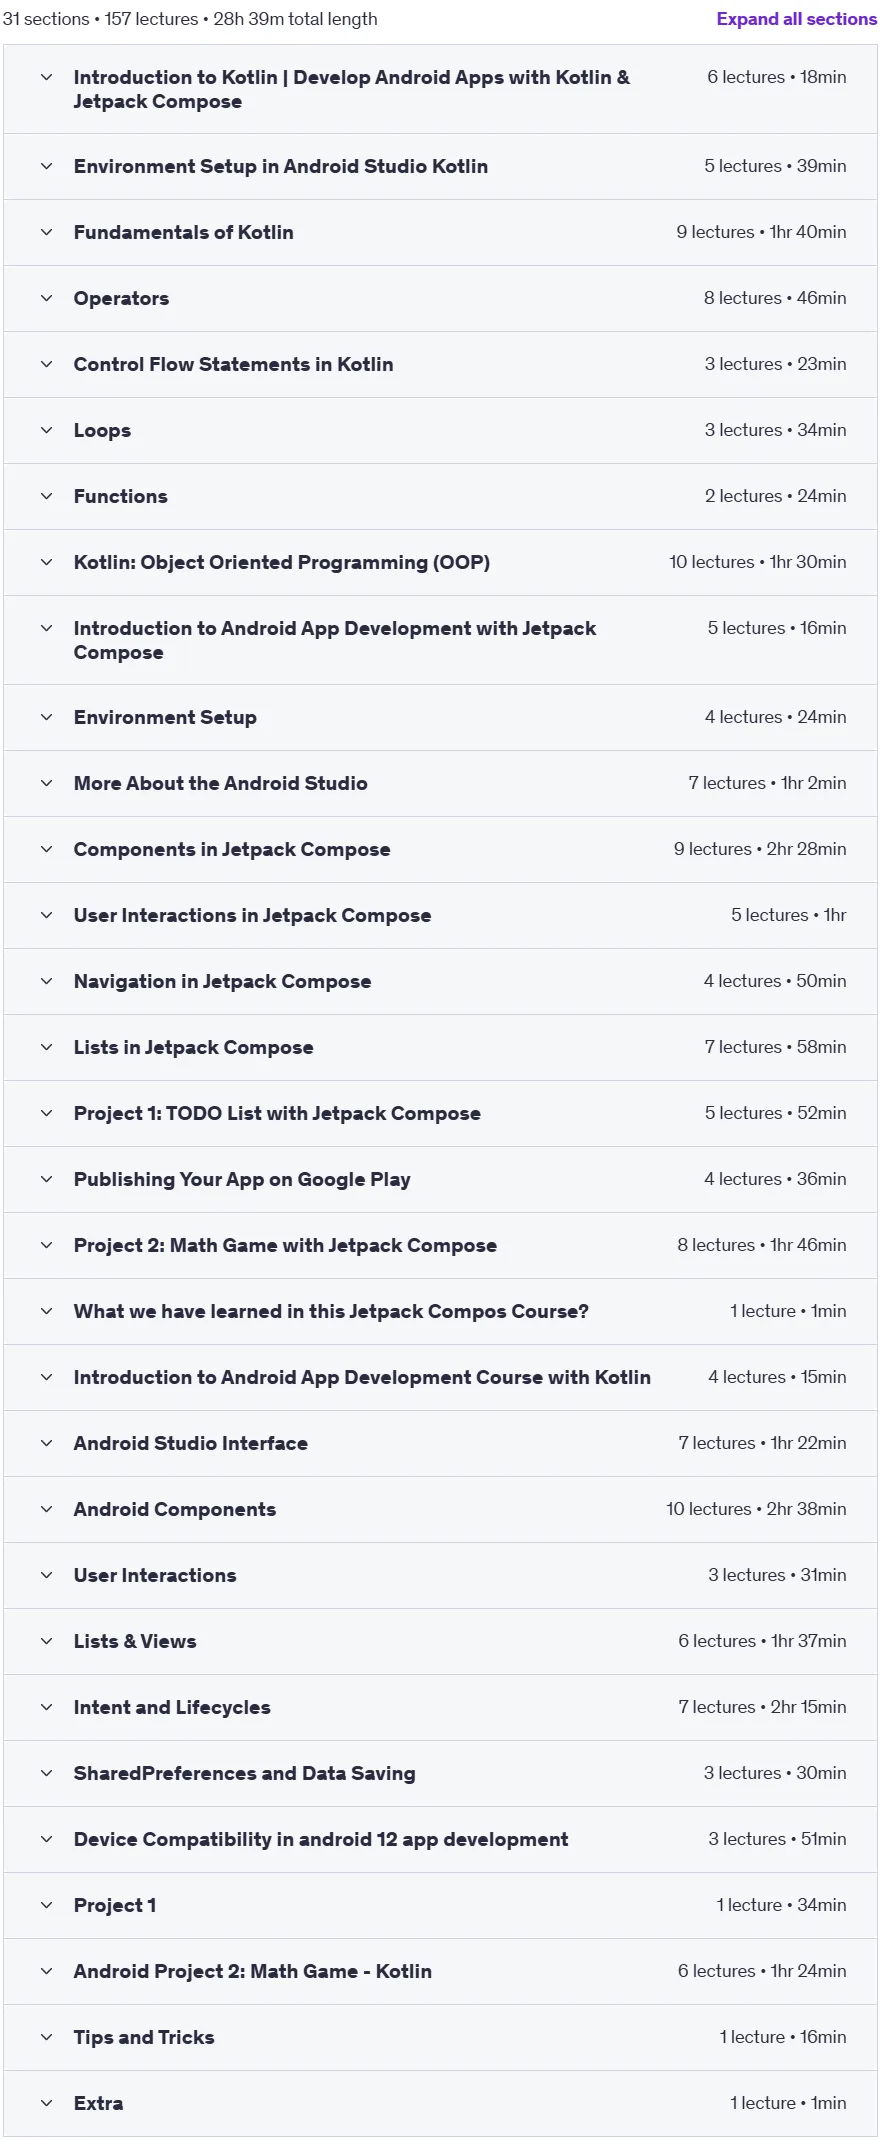Expand chevron for Navigation in Jetpack Compose
881x2140 pixels.
point(46,981)
